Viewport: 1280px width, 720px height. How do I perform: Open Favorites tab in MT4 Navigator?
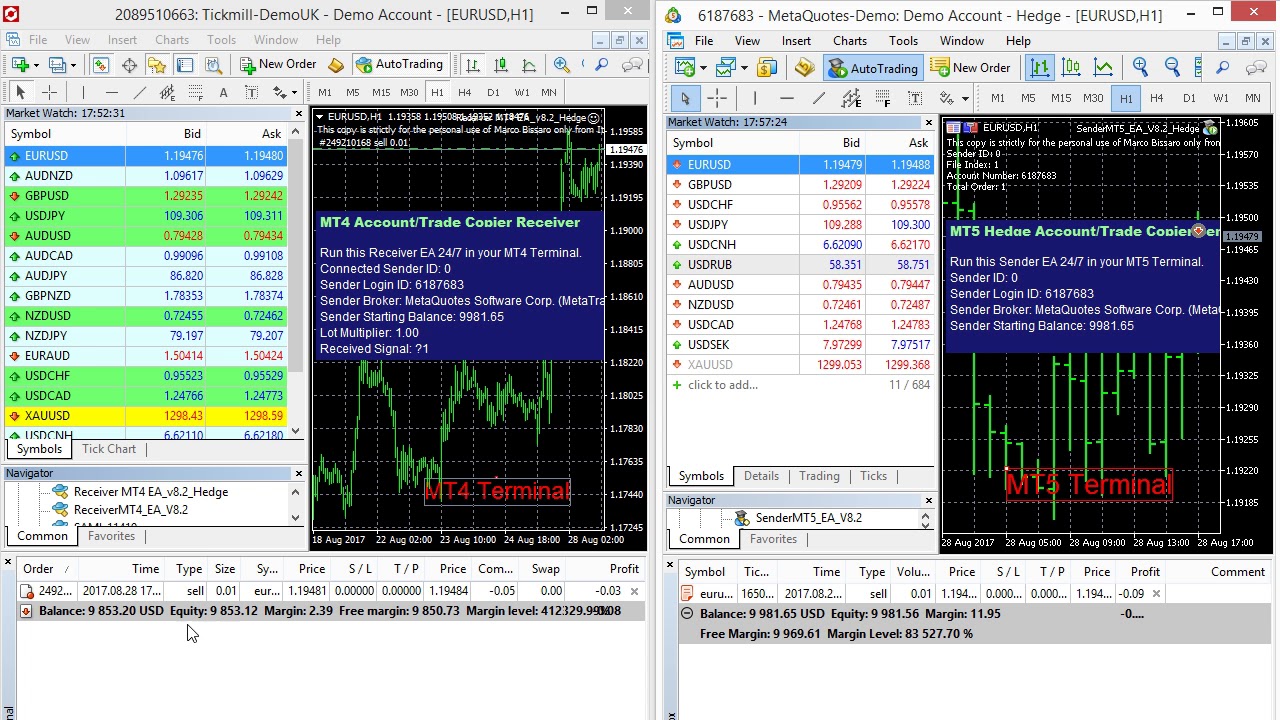111,536
